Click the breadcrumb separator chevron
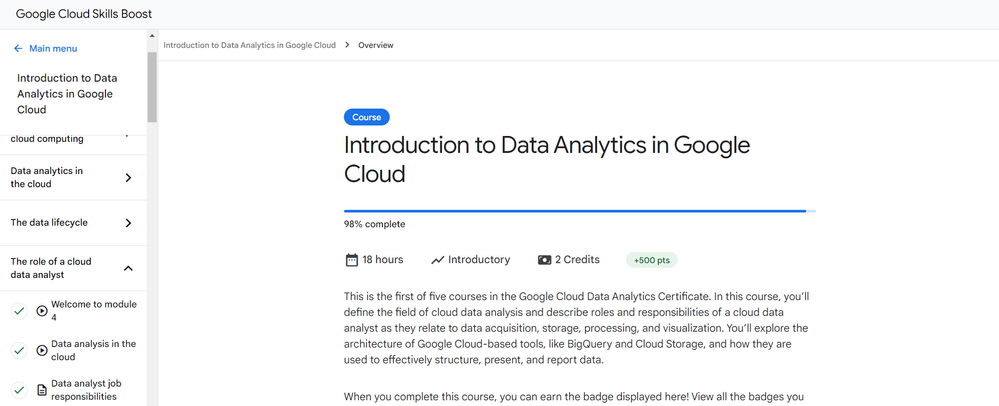Image resolution: width=999 pixels, height=406 pixels. pos(347,45)
